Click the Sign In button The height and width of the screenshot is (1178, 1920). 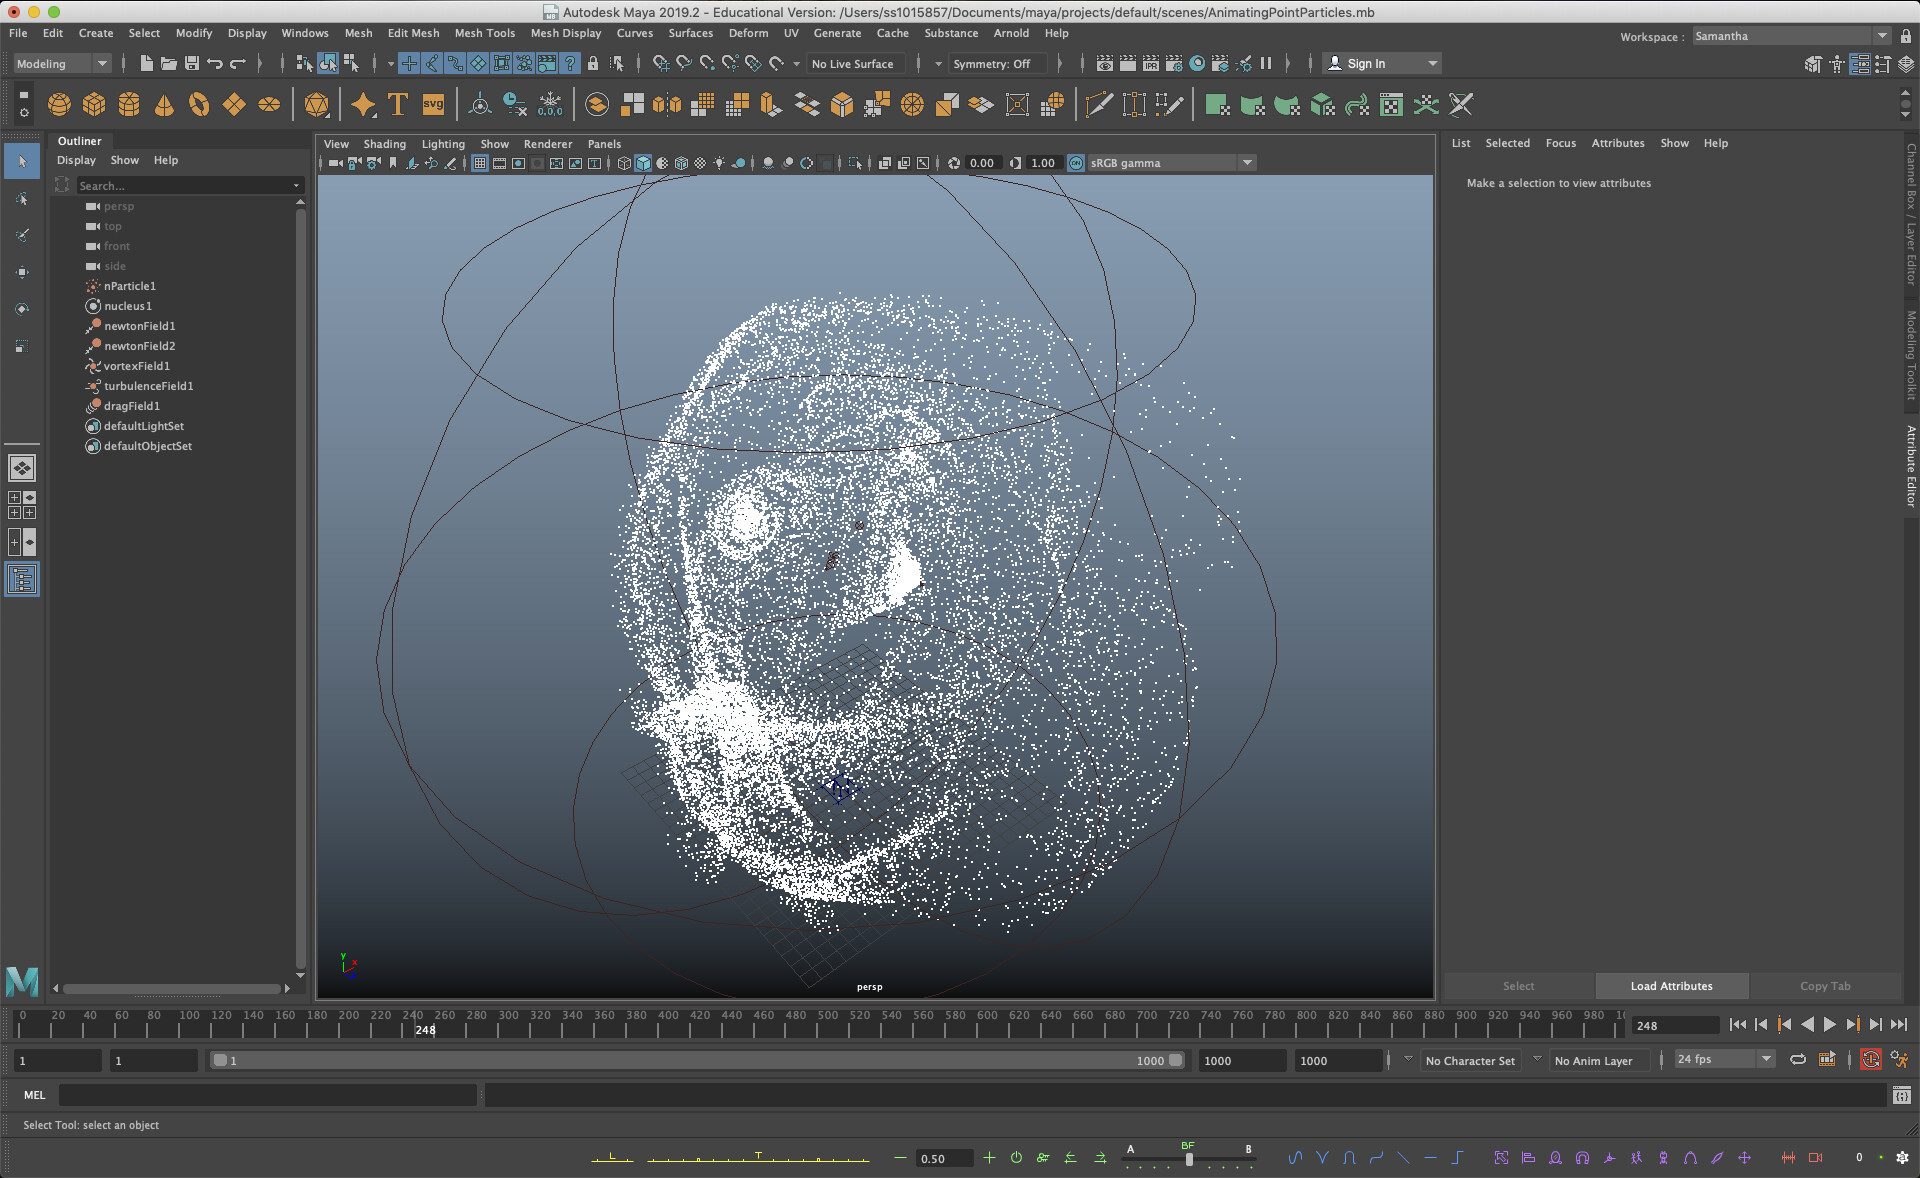pos(1366,63)
